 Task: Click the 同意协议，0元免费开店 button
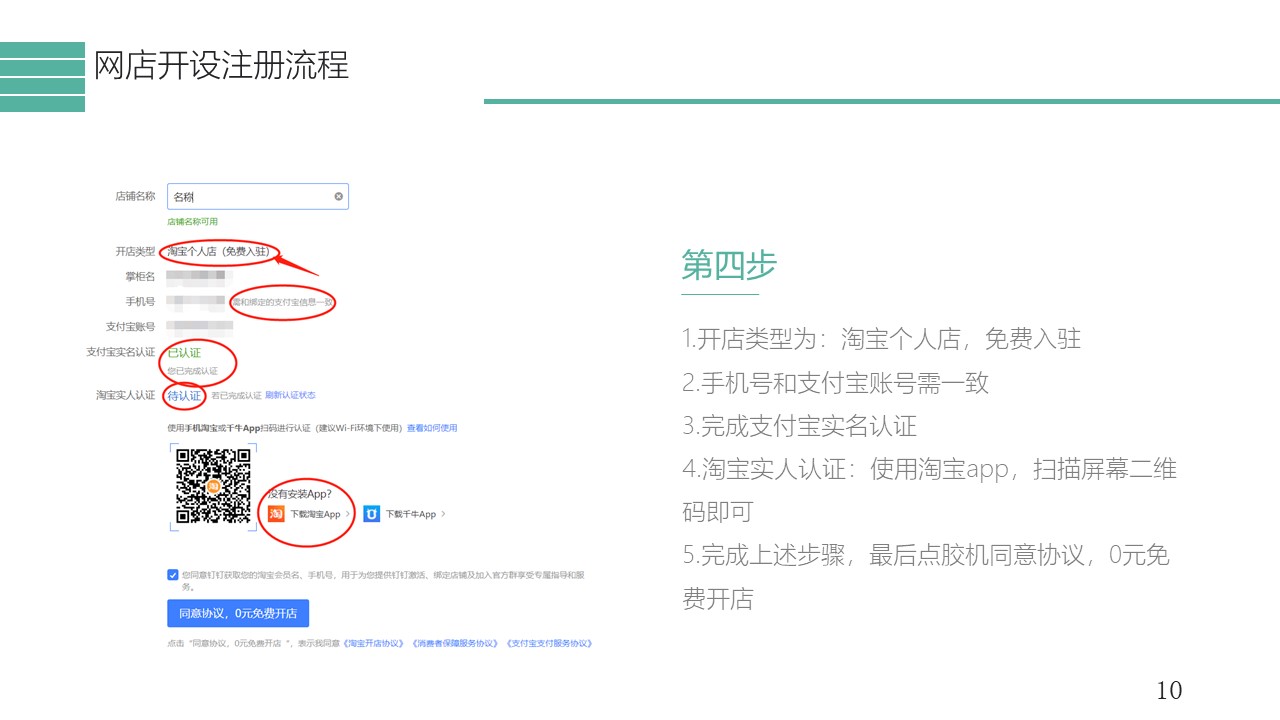pyautogui.click(x=238, y=613)
